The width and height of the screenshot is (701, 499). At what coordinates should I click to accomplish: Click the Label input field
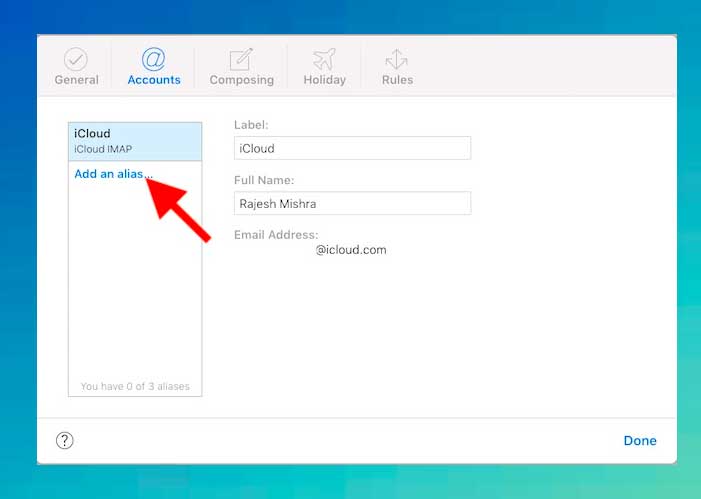click(352, 148)
